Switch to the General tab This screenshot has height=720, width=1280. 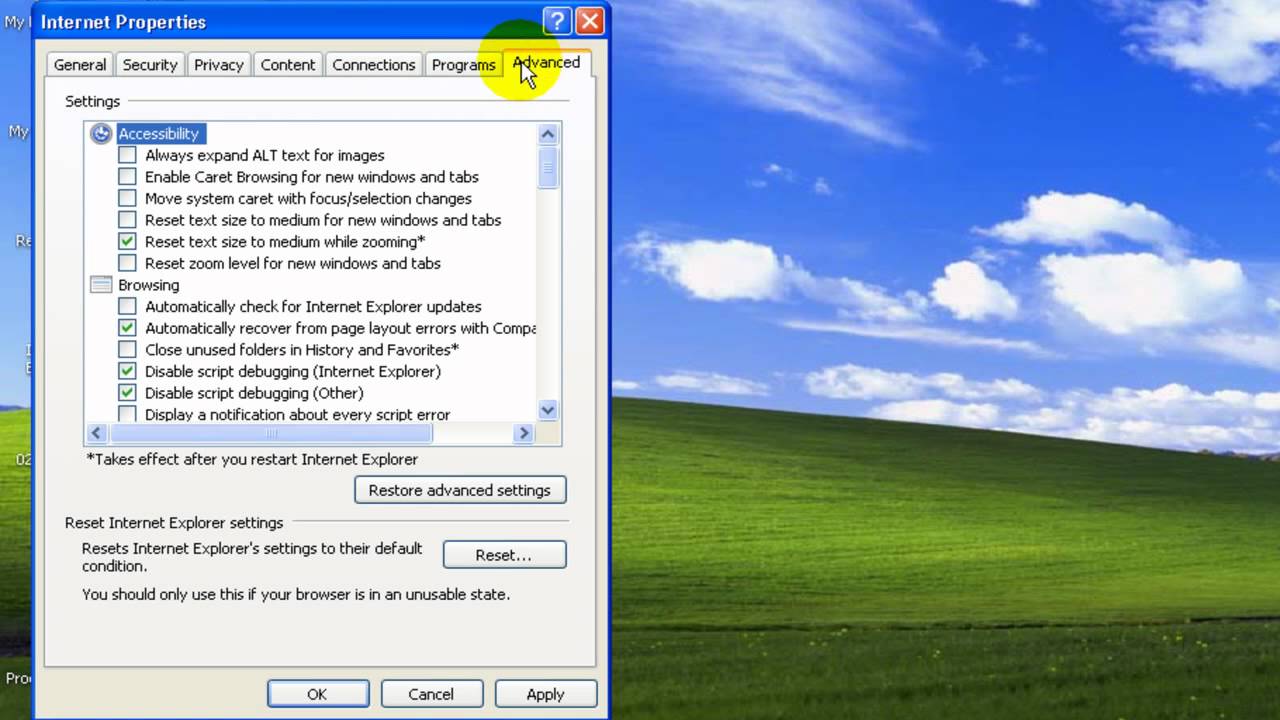point(80,65)
